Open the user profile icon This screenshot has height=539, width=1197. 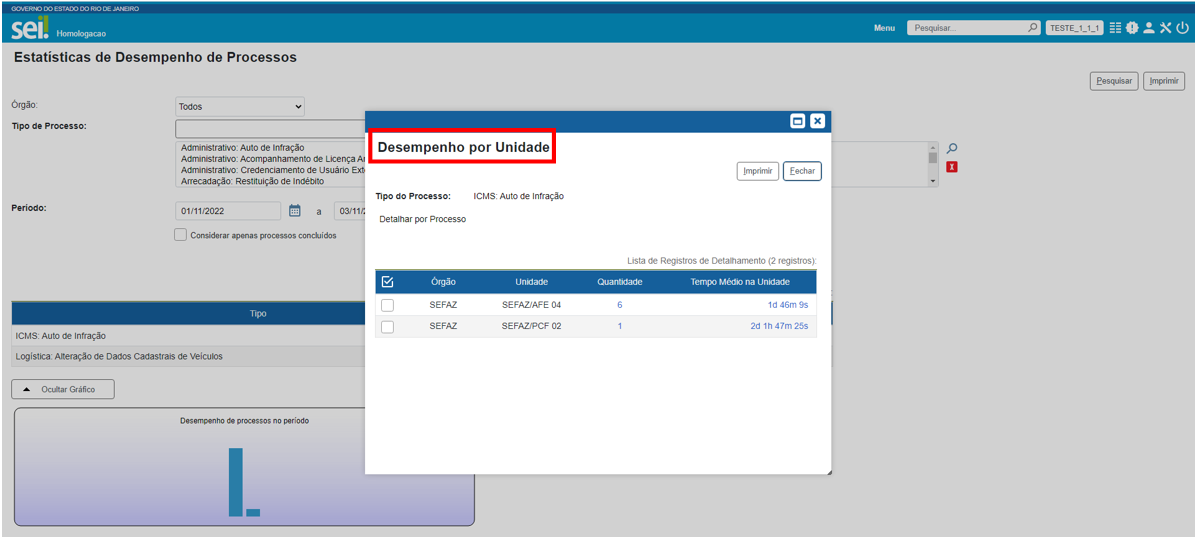1149,28
